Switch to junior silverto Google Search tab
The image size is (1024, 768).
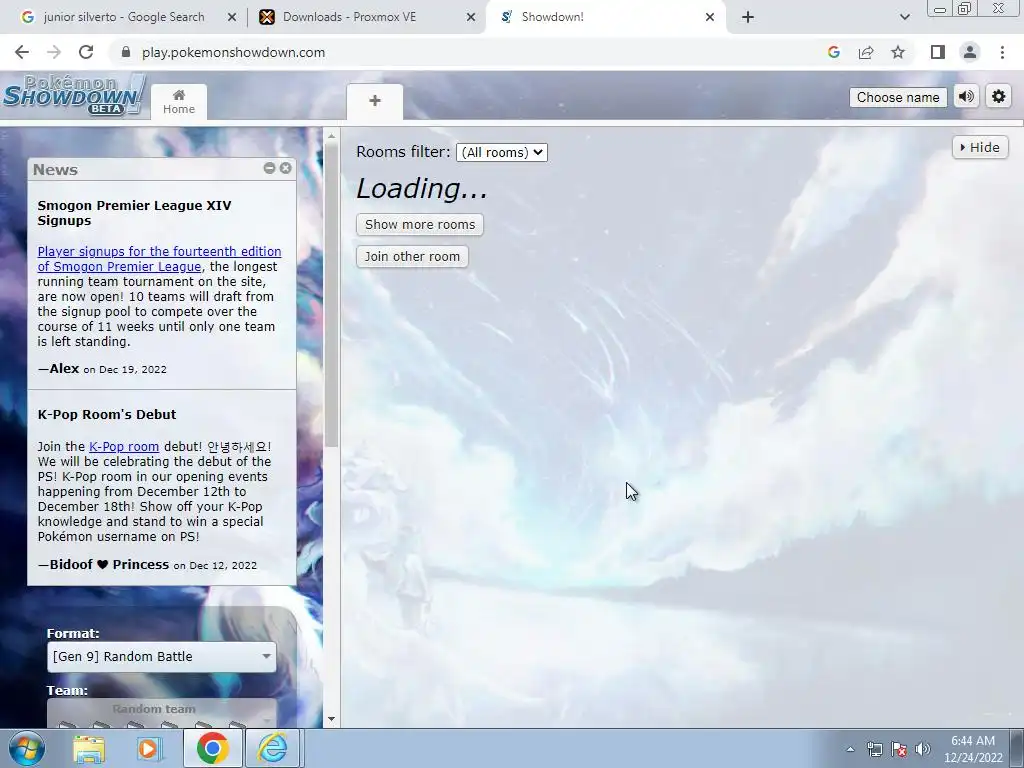tap(123, 17)
